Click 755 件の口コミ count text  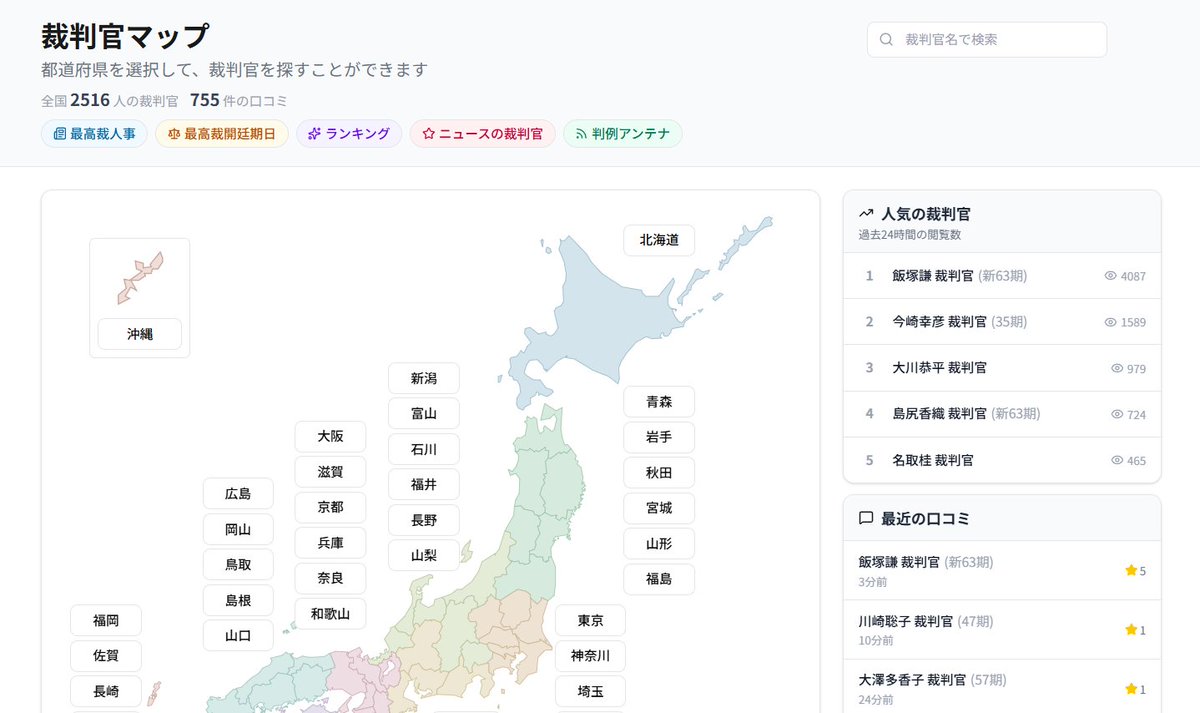click(239, 100)
